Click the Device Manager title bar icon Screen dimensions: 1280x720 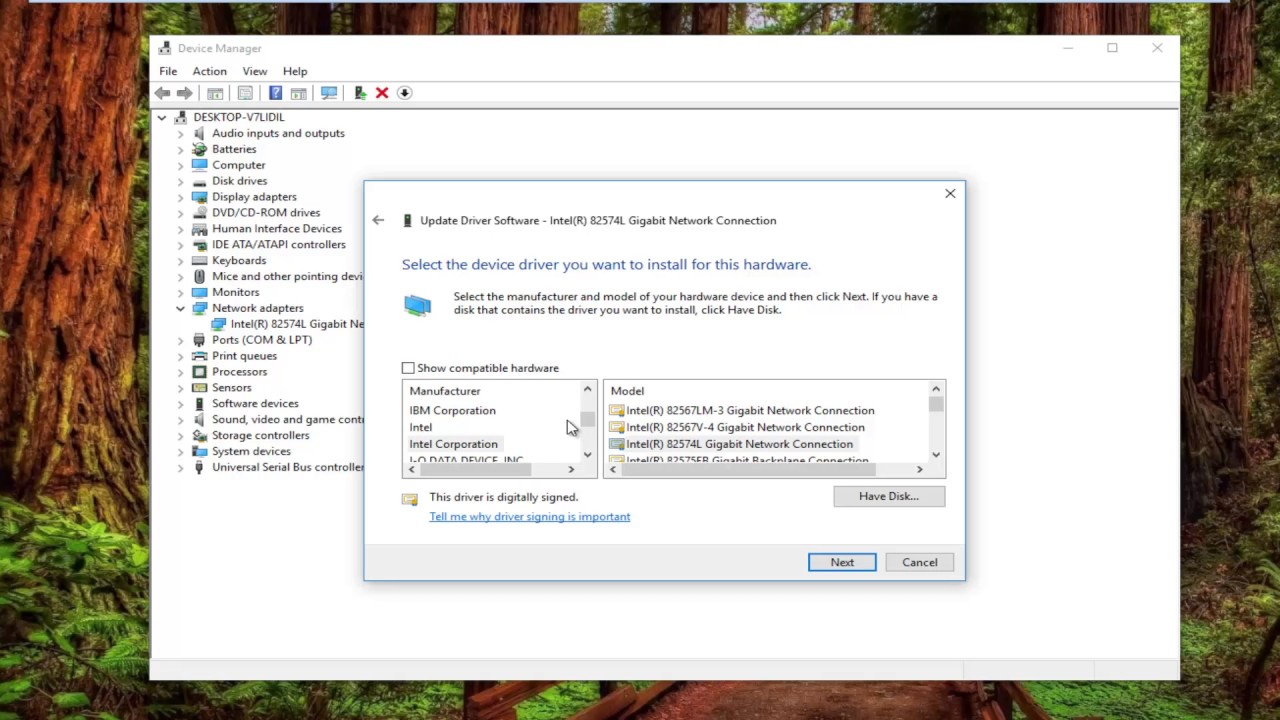[165, 48]
